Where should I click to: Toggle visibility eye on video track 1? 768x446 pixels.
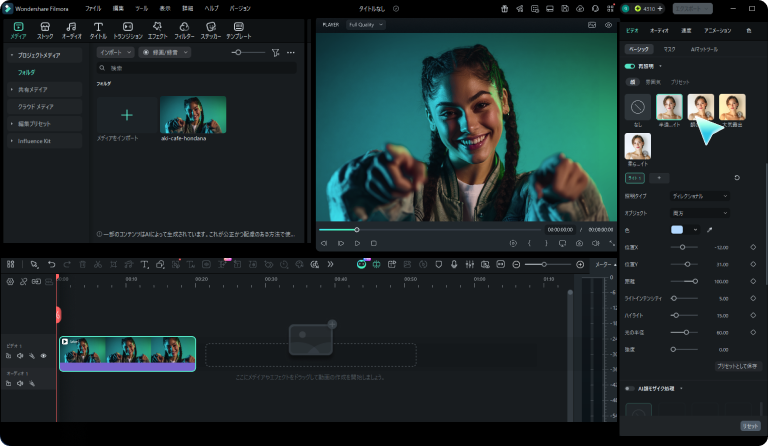tap(43, 356)
